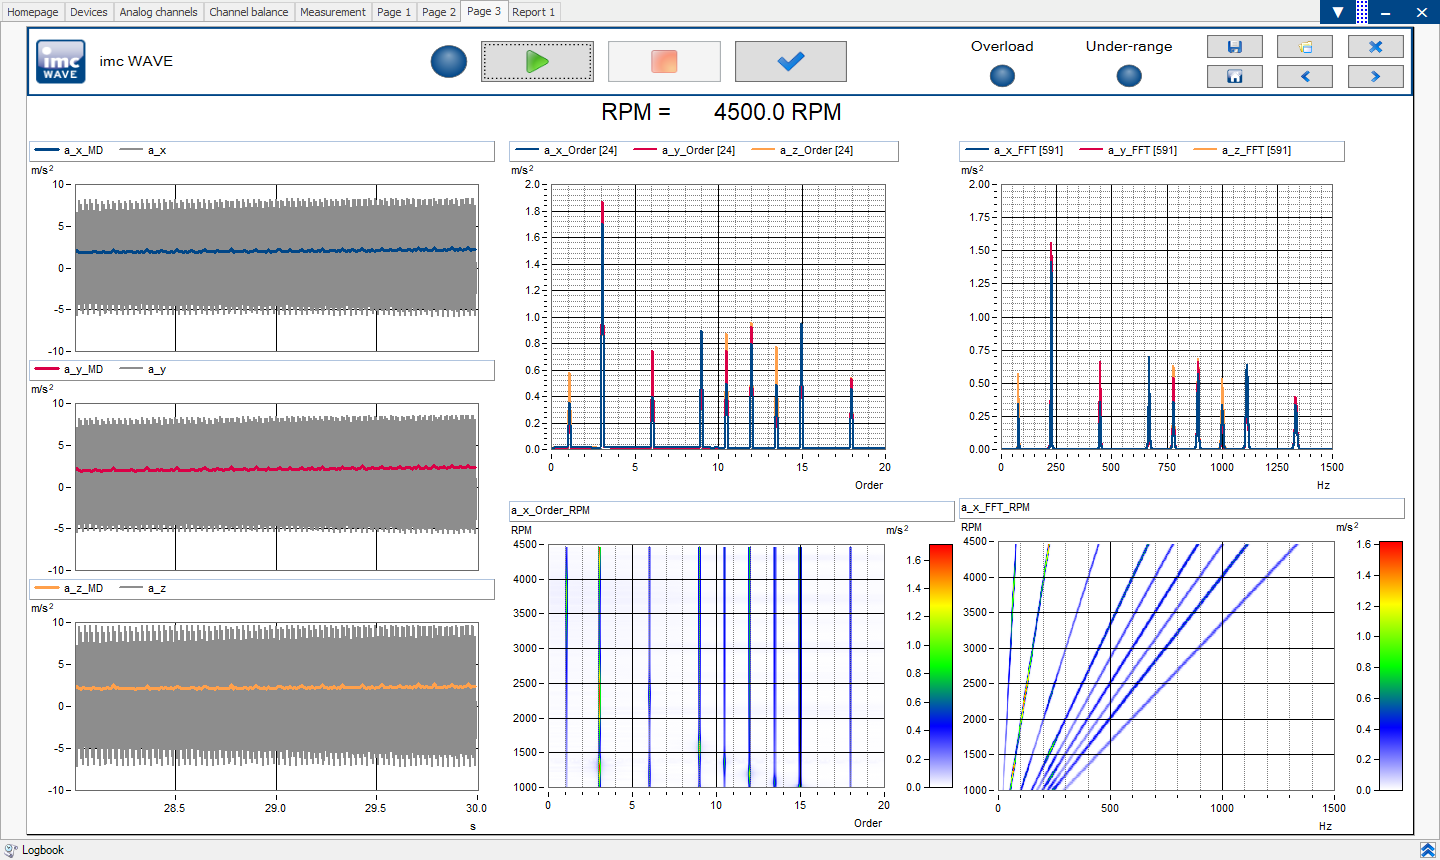Click the Under-range indicator light

[1129, 76]
